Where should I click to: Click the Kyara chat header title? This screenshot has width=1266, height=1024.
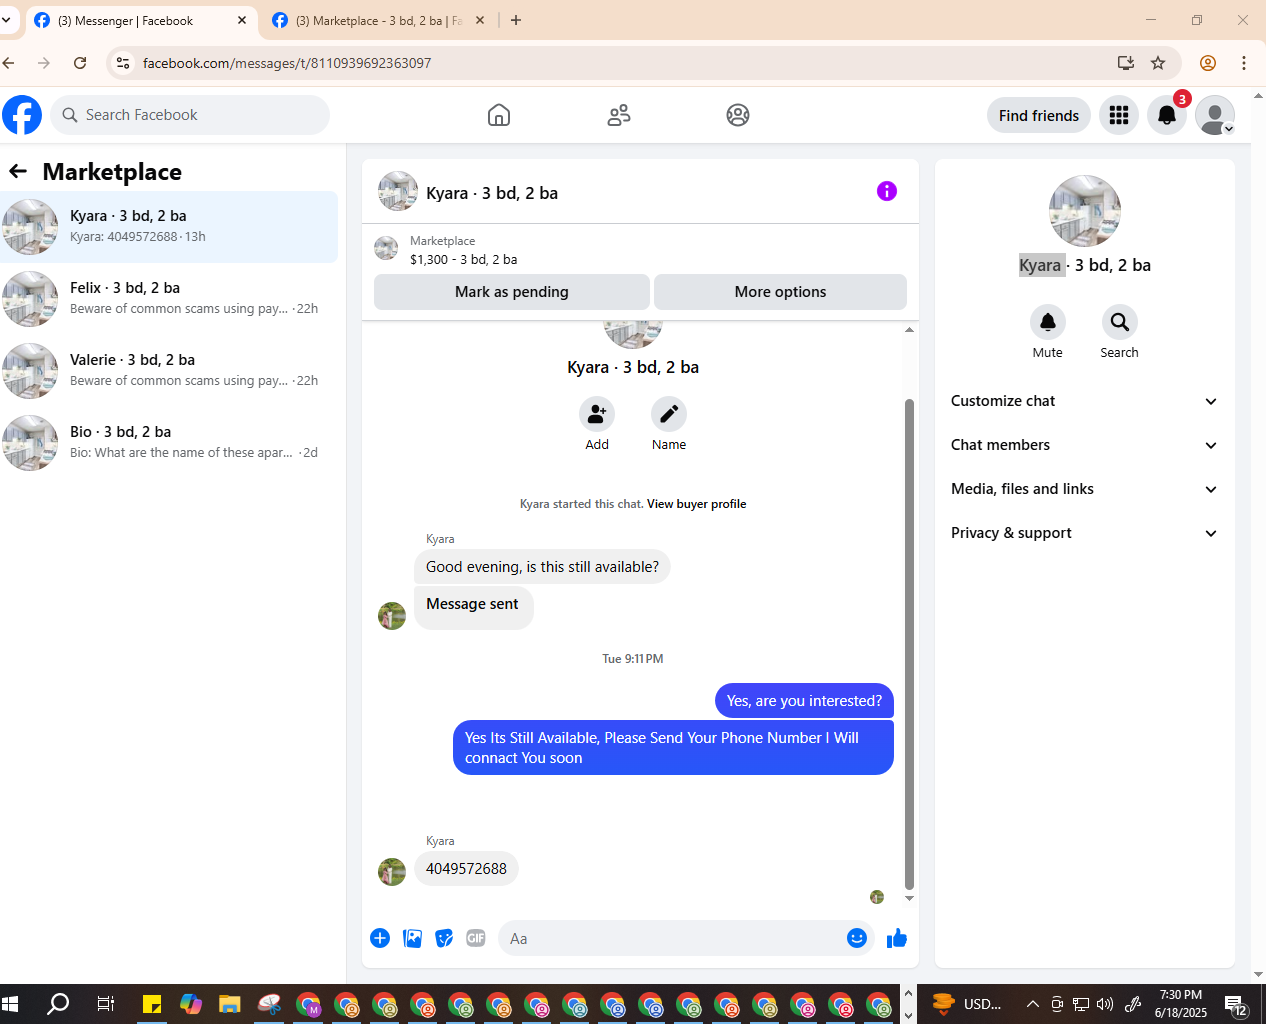point(492,193)
